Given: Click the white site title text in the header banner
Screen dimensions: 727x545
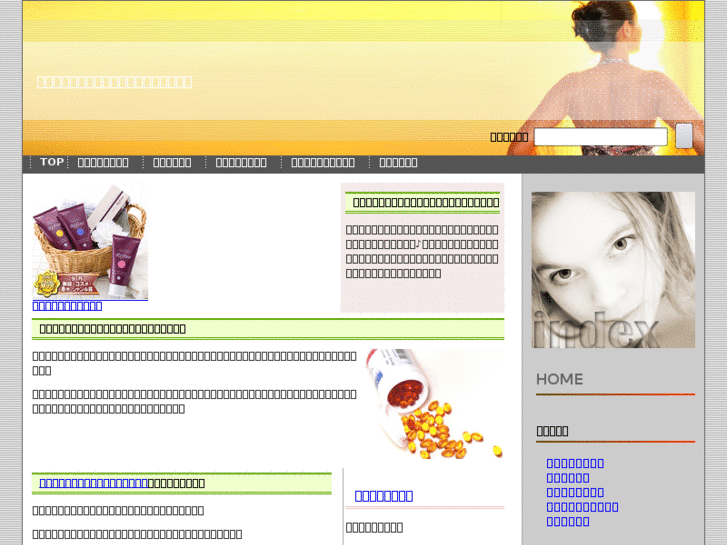Looking at the screenshot, I should [114, 82].
